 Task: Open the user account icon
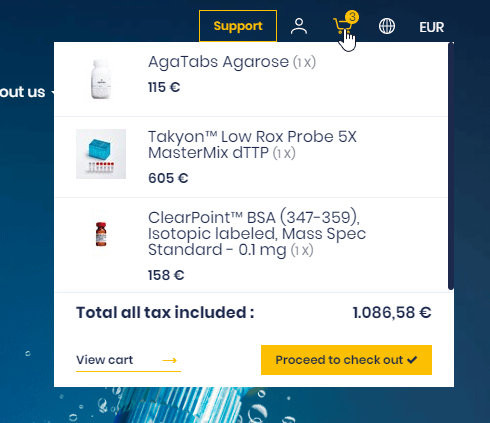pyautogui.click(x=299, y=26)
